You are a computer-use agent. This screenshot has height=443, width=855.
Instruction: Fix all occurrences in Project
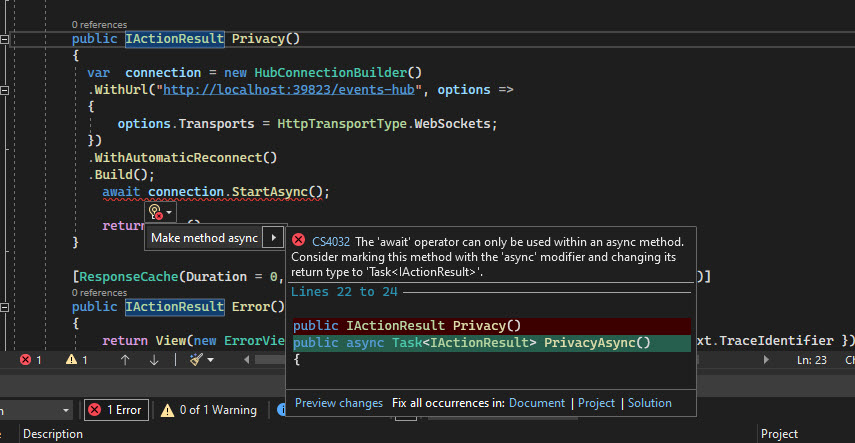click(x=597, y=403)
